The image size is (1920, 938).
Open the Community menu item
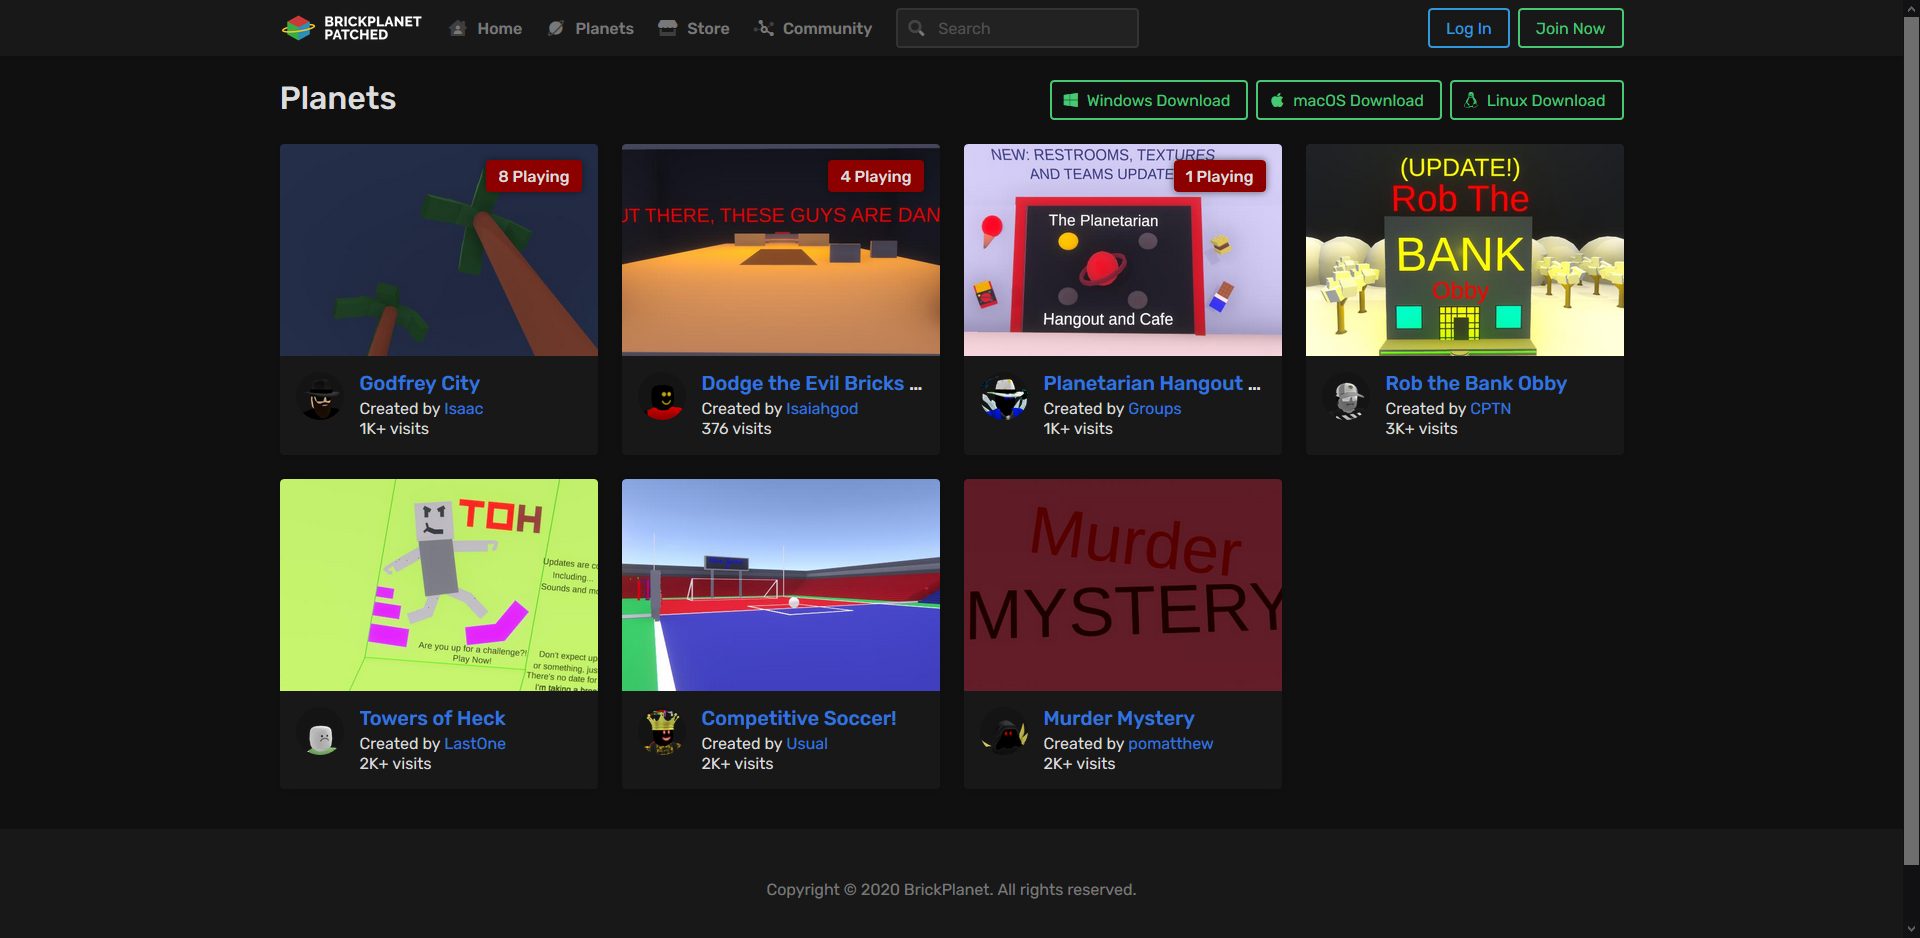pos(813,28)
